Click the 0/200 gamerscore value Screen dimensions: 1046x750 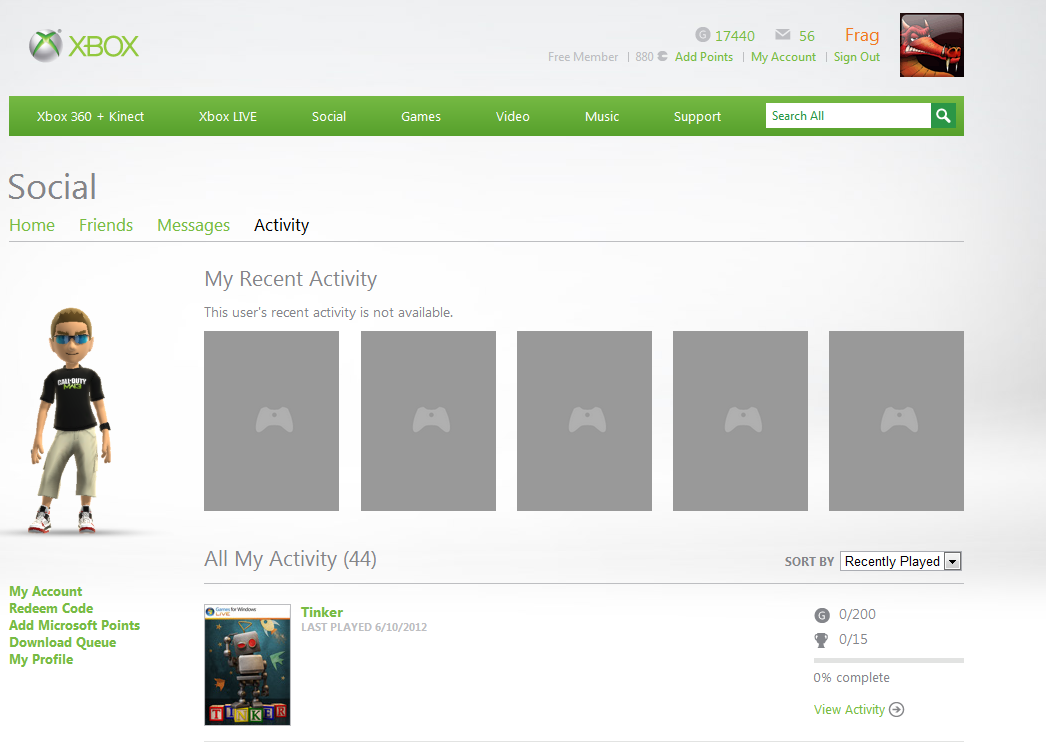click(857, 614)
